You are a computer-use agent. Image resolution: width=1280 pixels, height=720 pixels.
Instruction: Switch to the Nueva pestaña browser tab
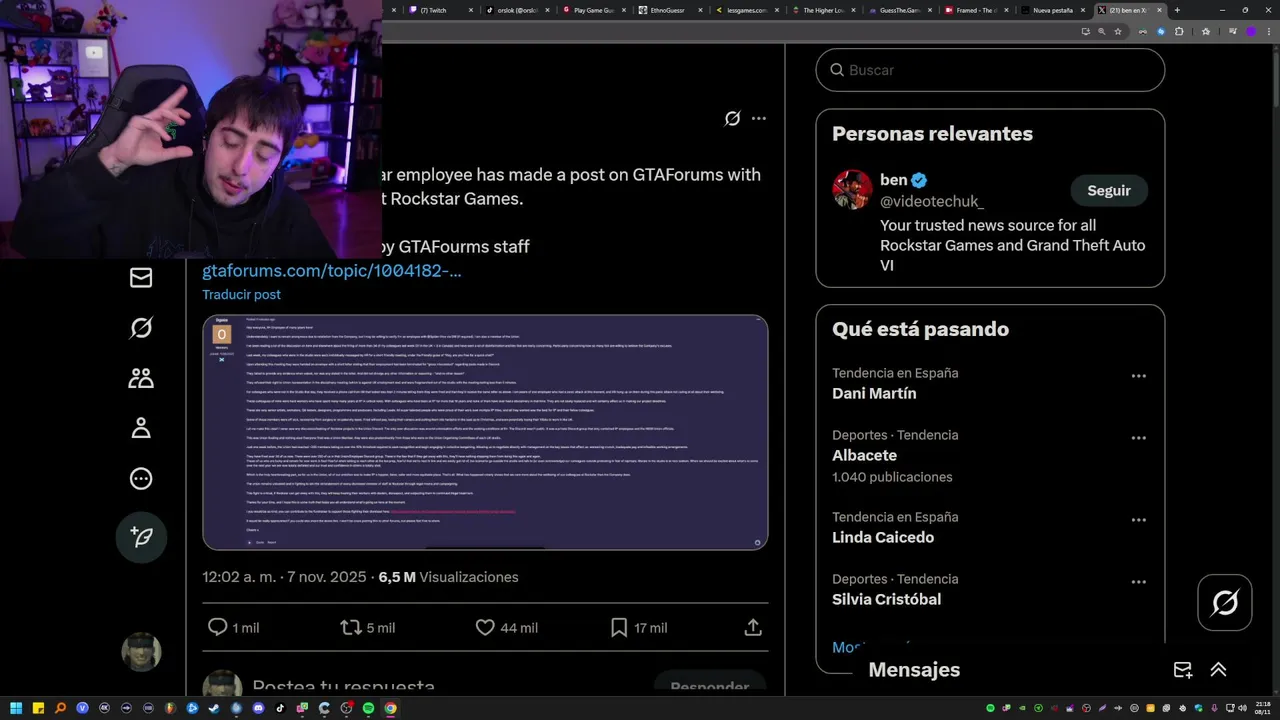coord(1052,10)
